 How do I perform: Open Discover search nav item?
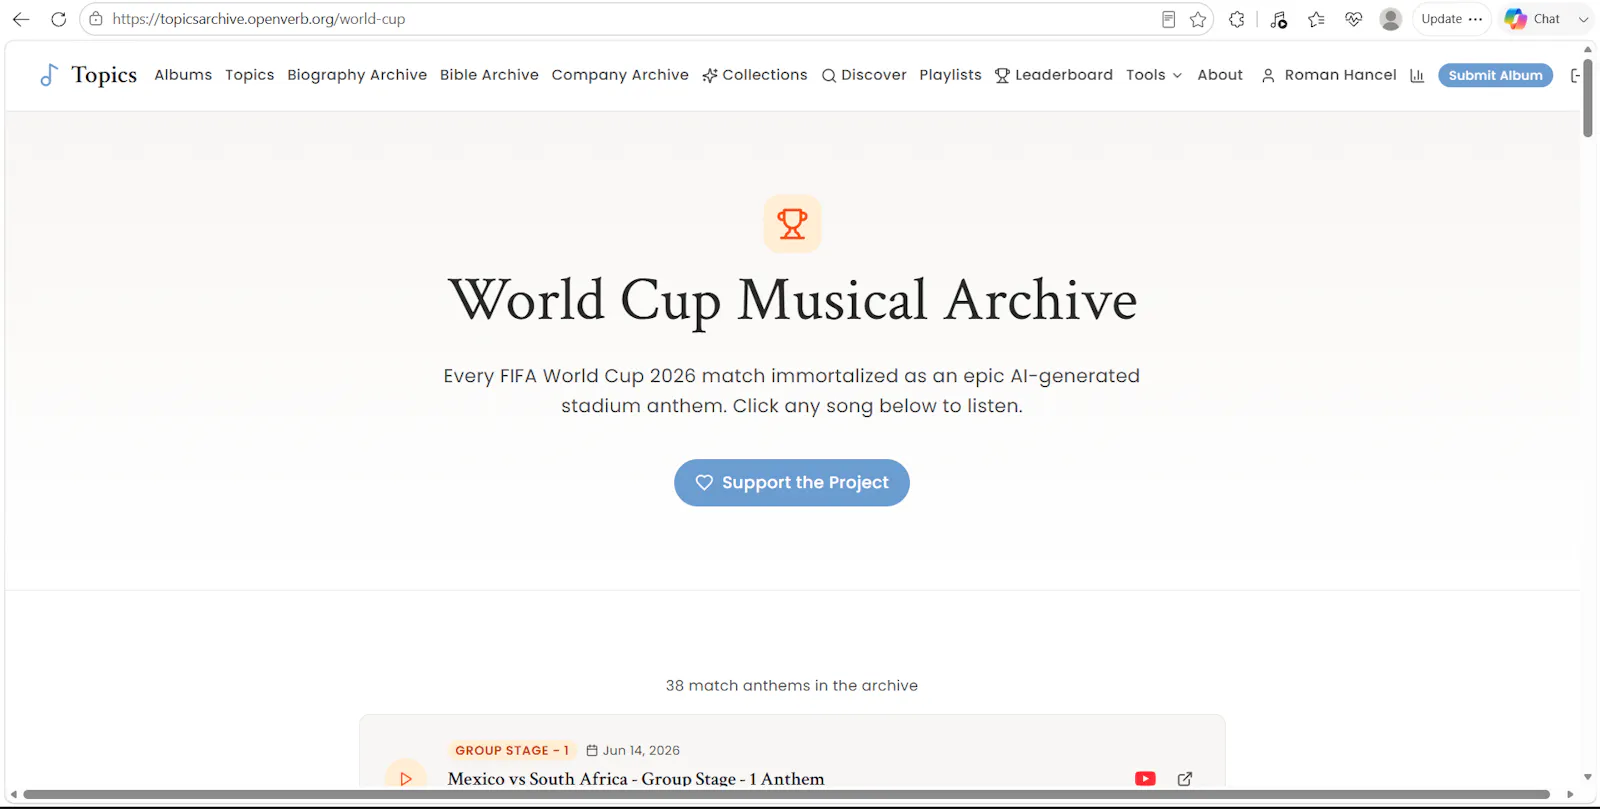(864, 75)
